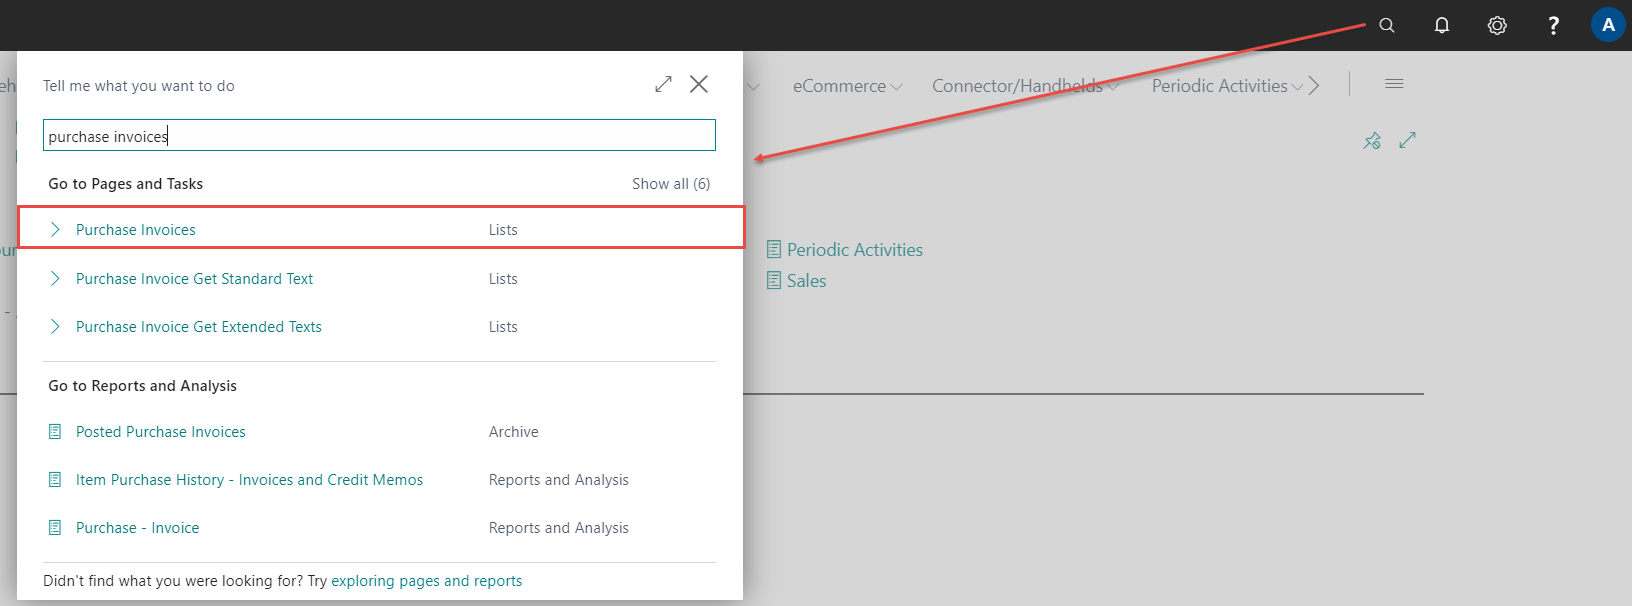Click the pin icon on the page
The width and height of the screenshot is (1632, 606).
(x=1372, y=141)
